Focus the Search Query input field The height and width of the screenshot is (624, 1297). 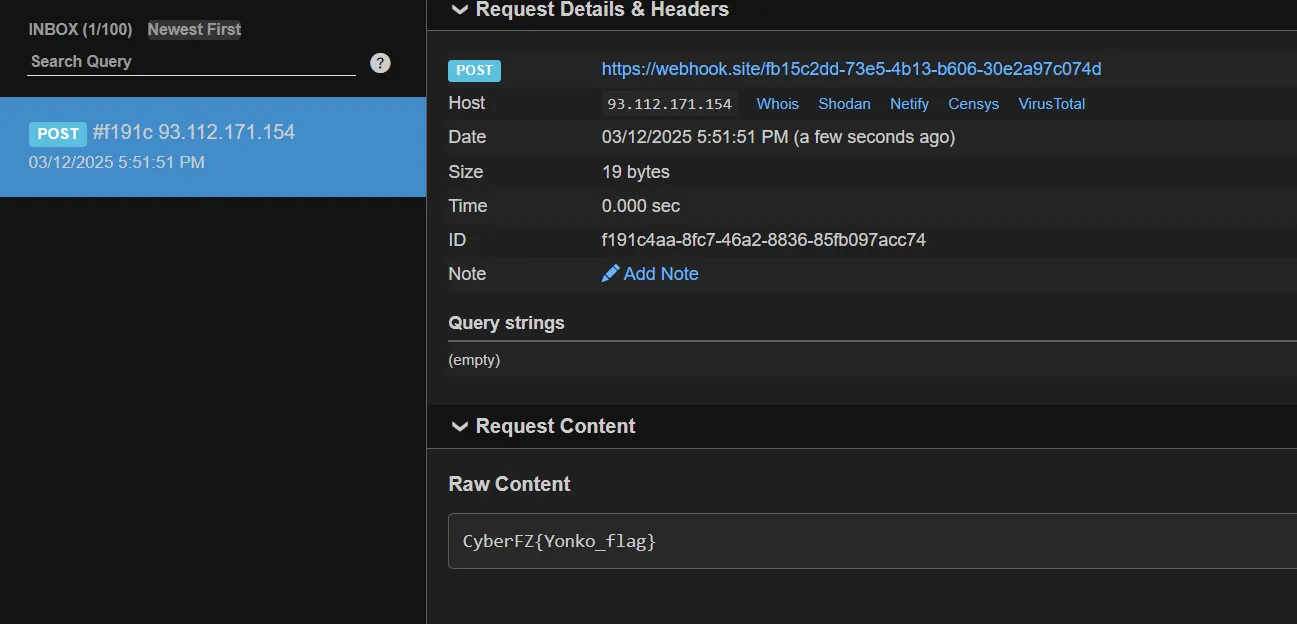point(190,62)
